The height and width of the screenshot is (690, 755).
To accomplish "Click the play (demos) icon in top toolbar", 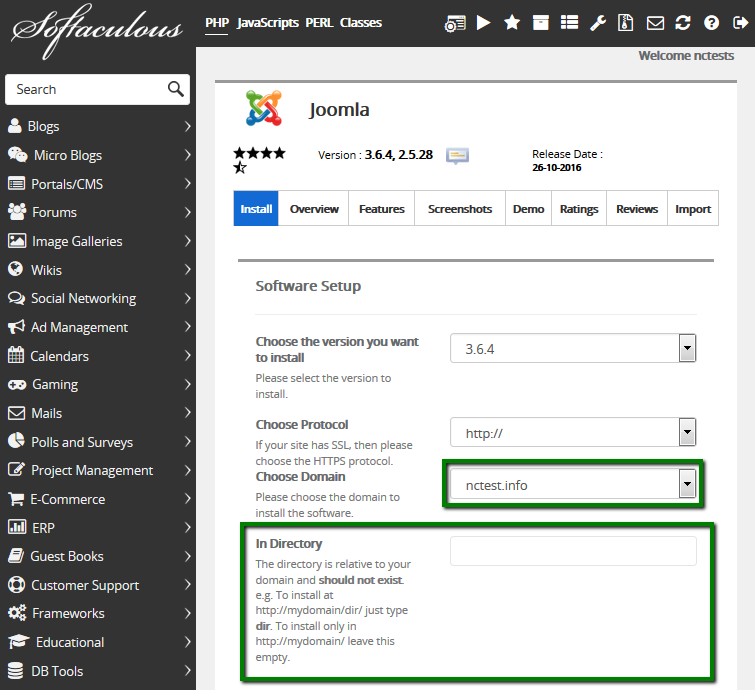I will (x=484, y=22).
